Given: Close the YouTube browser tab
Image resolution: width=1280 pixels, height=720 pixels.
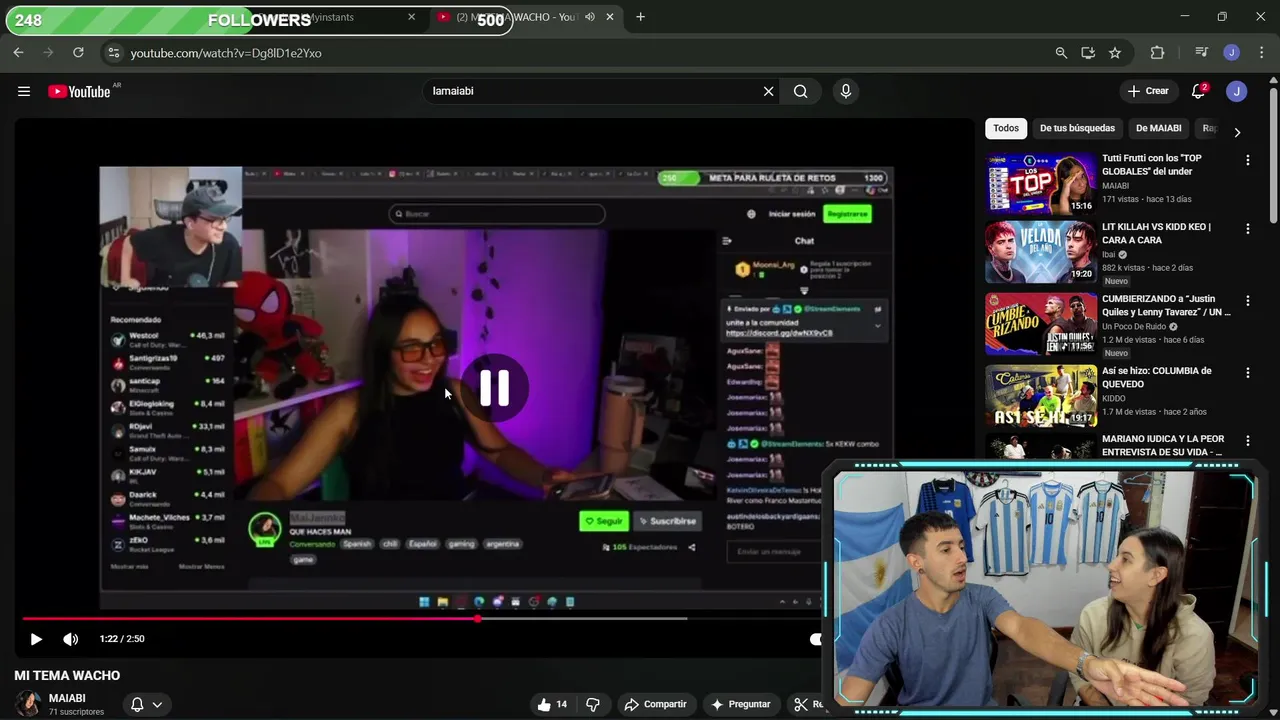Looking at the screenshot, I should pyautogui.click(x=609, y=17).
